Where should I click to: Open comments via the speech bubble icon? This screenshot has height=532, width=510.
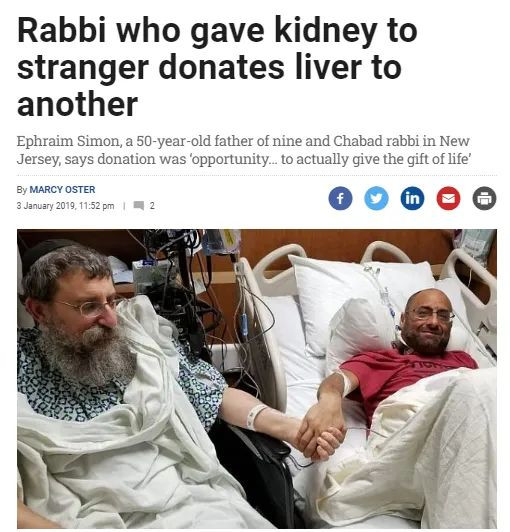point(138,206)
